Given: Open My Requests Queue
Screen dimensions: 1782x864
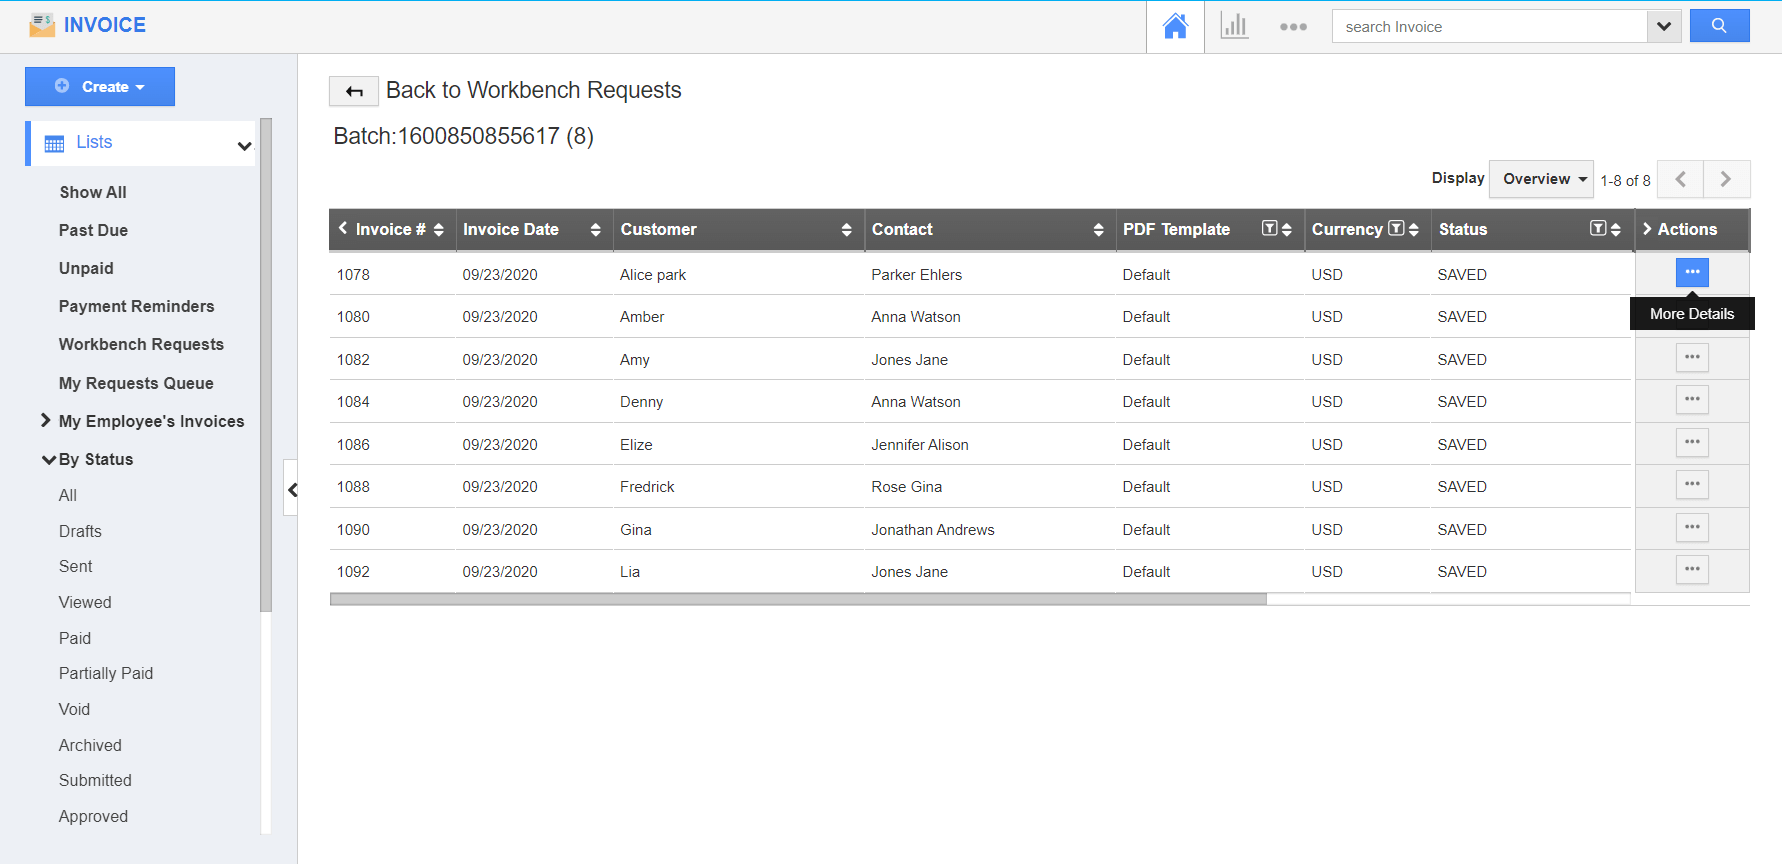Looking at the screenshot, I should pyautogui.click(x=136, y=383).
